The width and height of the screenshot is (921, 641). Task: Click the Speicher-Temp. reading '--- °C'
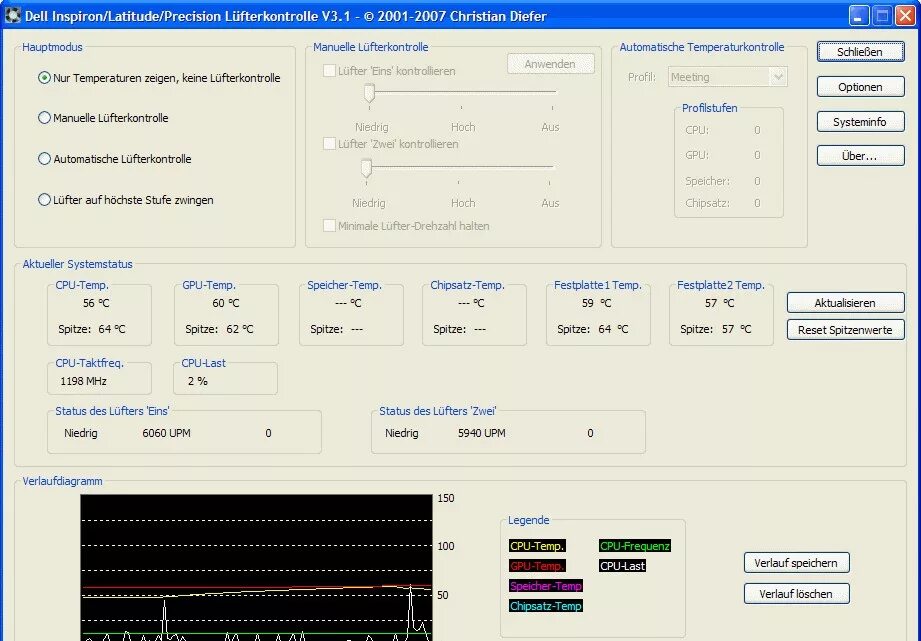pos(348,303)
